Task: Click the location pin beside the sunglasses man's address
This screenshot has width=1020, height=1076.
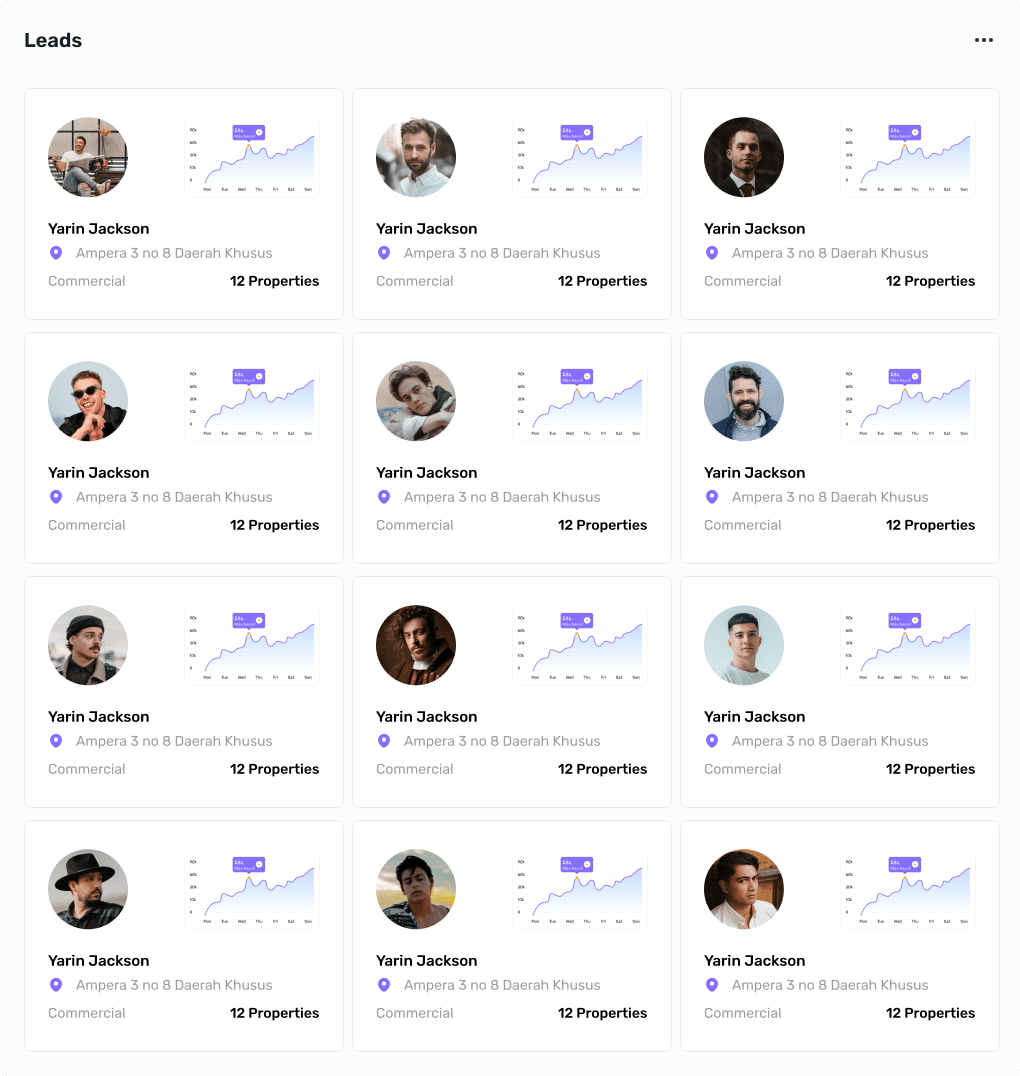Action: click(56, 497)
